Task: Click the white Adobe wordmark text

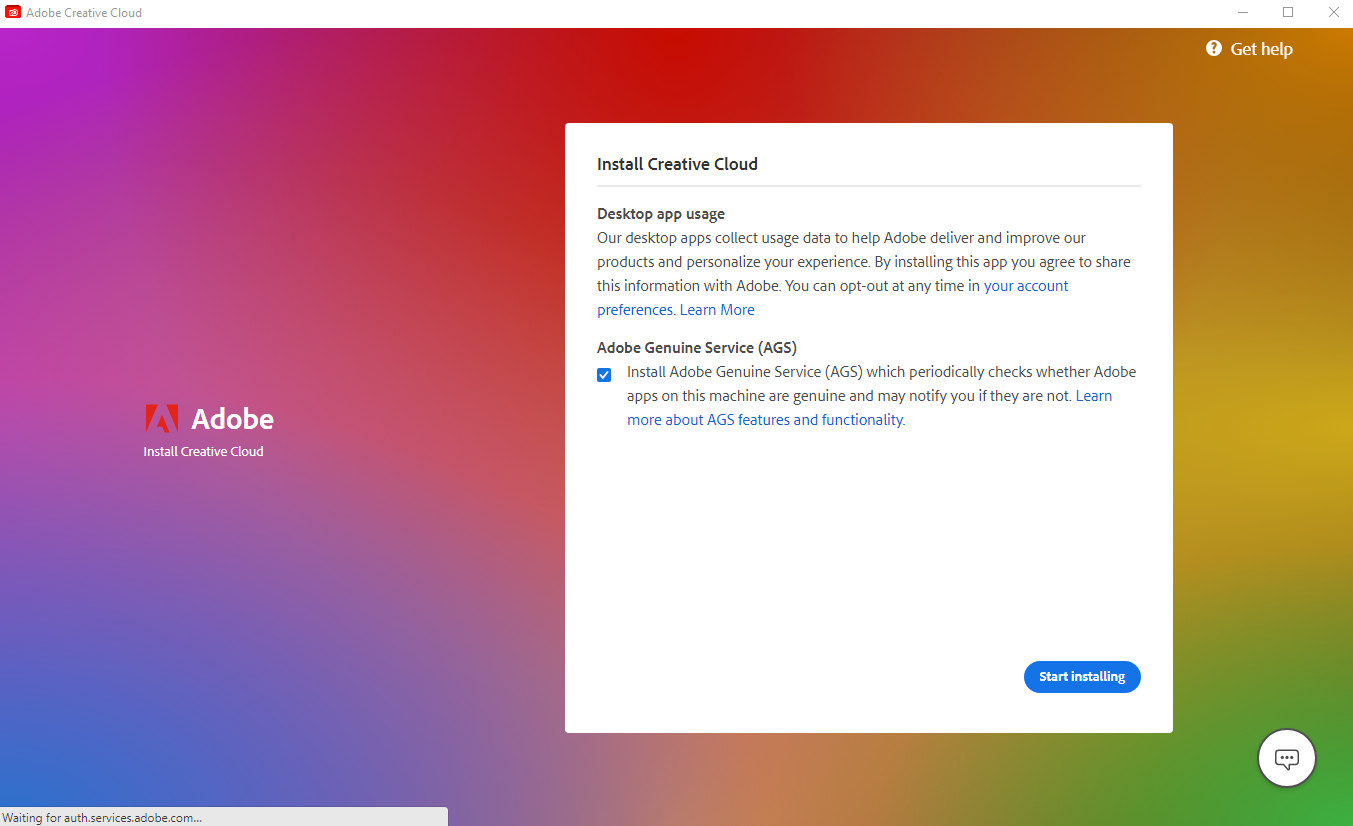Action: (x=232, y=418)
